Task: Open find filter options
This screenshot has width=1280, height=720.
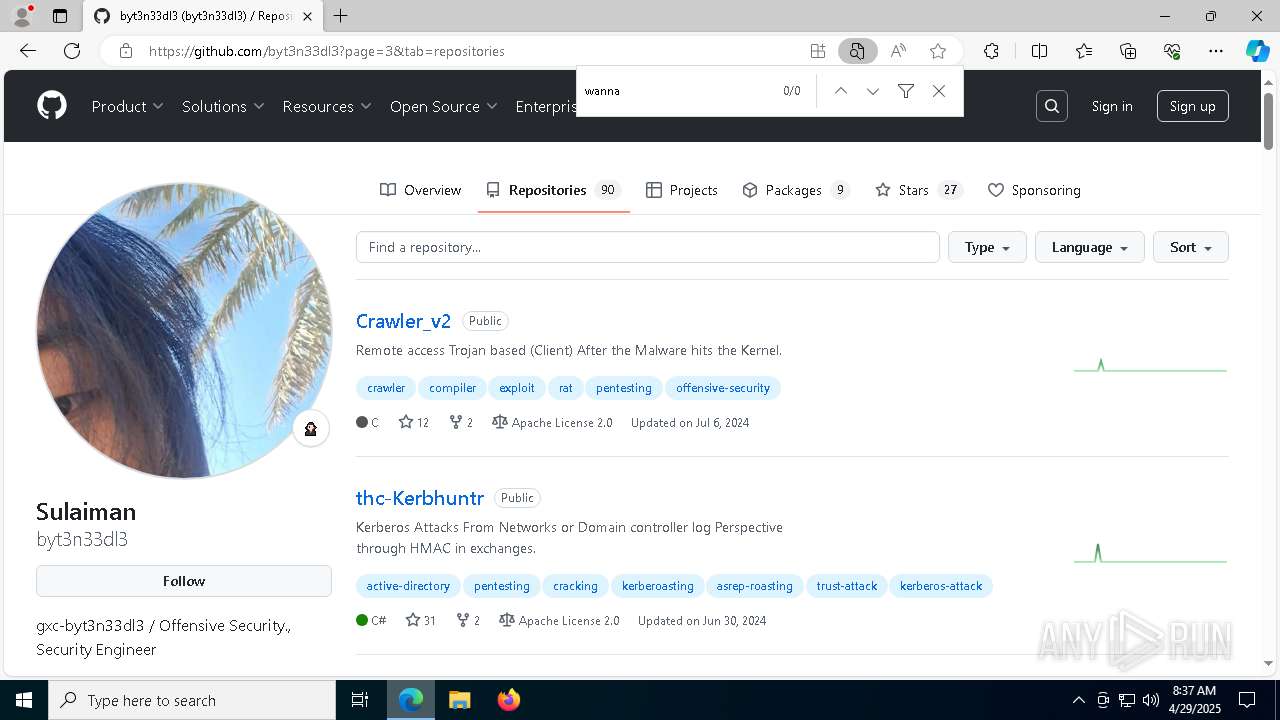Action: click(x=906, y=91)
